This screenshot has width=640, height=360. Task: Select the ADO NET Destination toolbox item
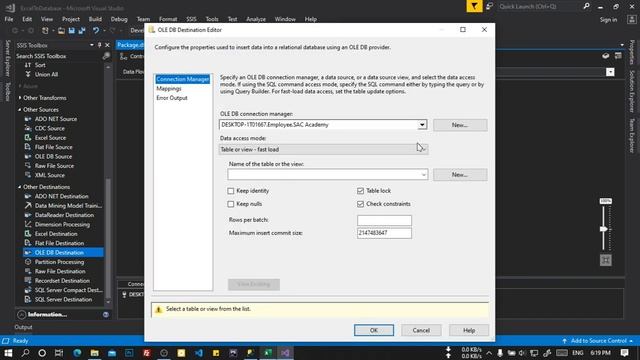[61, 196]
